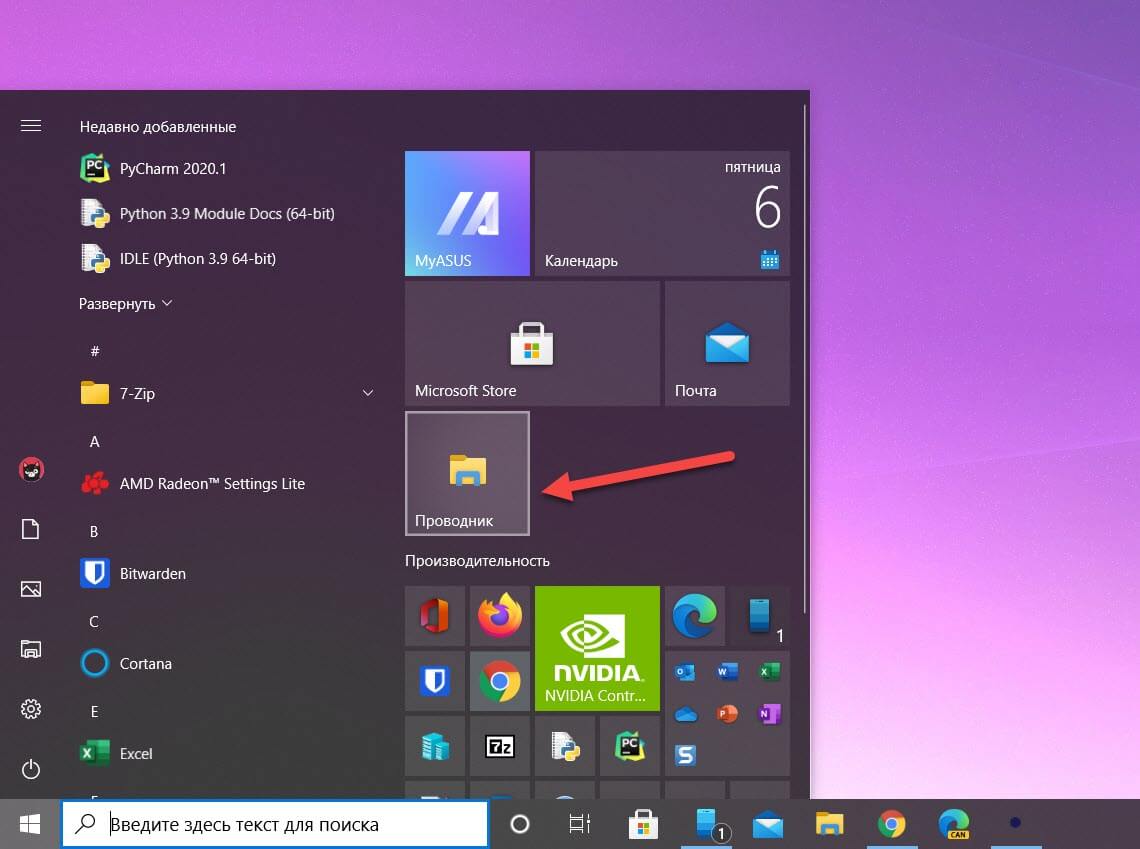Launch the Office tile in Производительность group
Screen dimensions: 1140x849
pyautogui.click(x=435, y=616)
